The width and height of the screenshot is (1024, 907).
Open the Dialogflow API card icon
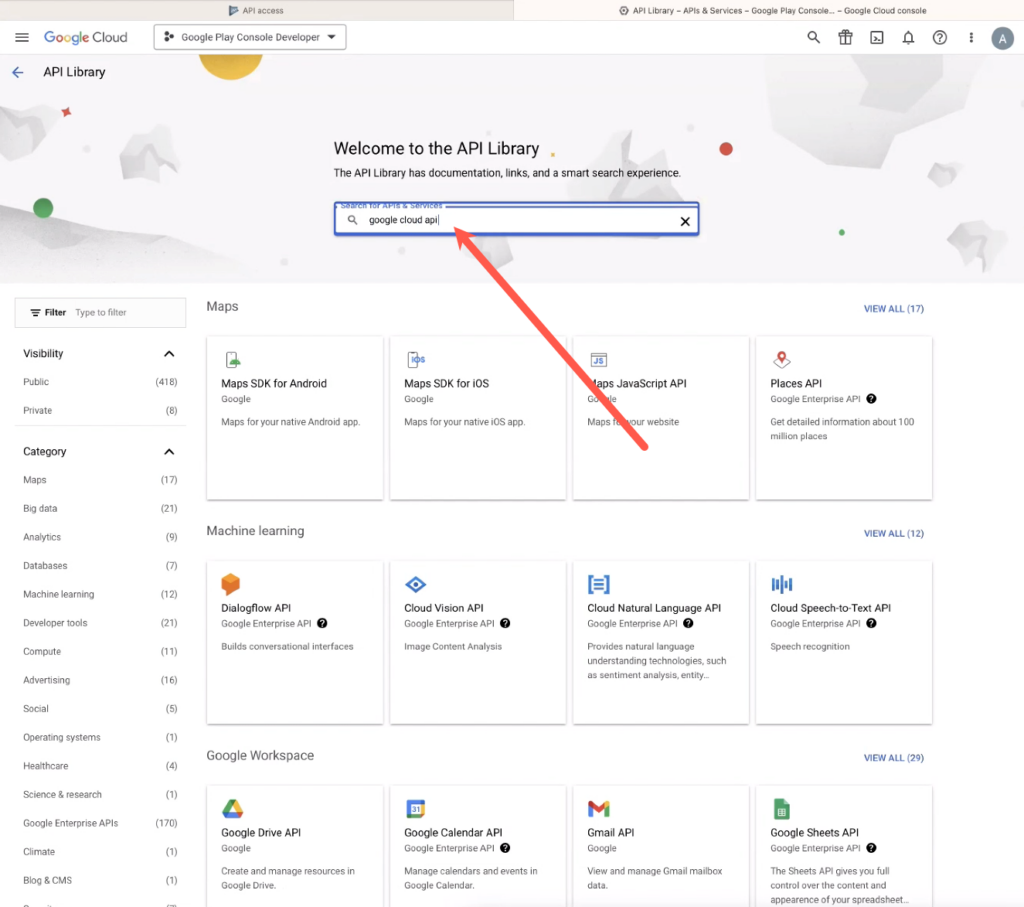pos(231,584)
